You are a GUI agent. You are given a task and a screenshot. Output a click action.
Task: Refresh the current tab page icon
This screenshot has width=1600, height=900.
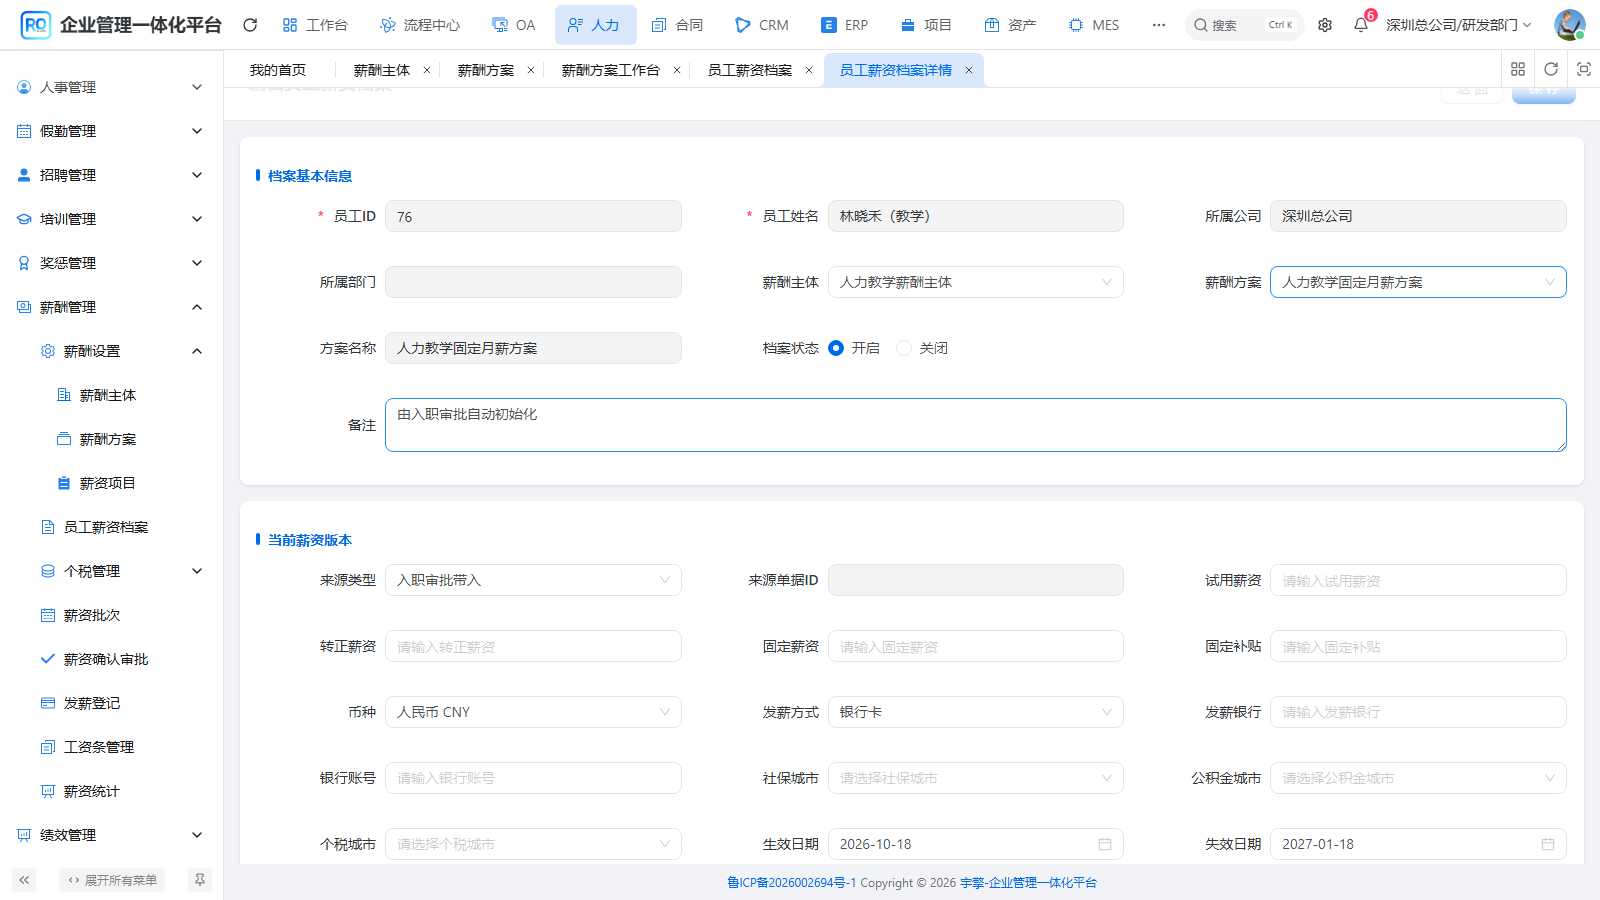[x=1551, y=69]
